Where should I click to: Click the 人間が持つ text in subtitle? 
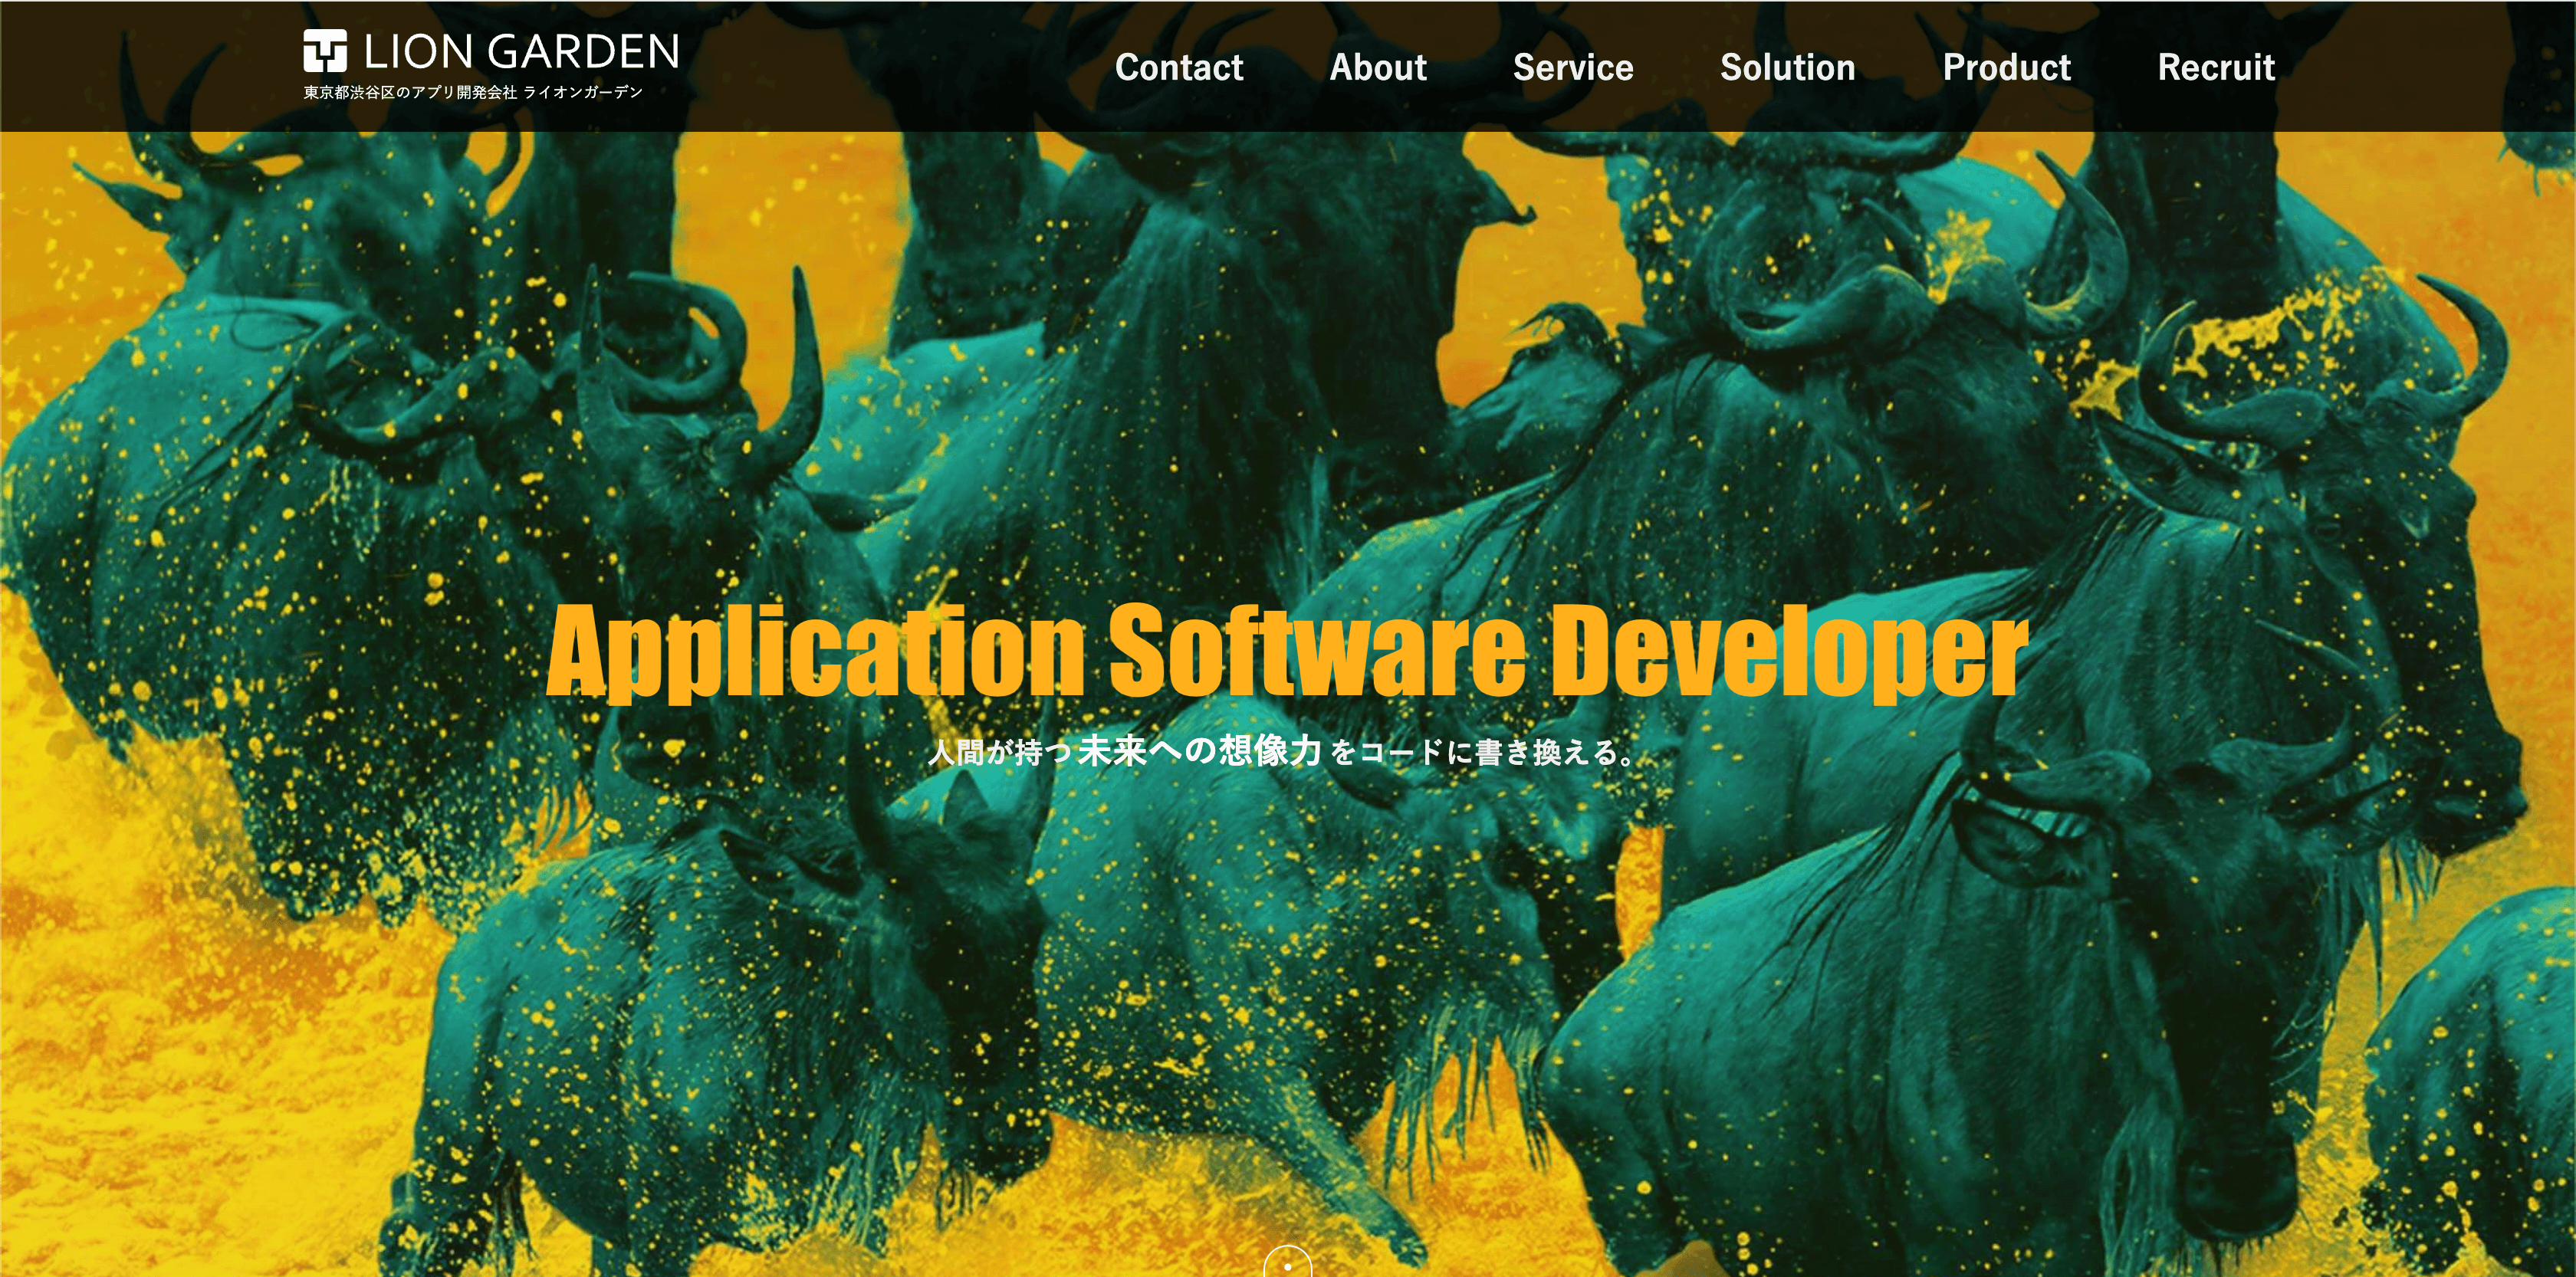[999, 752]
